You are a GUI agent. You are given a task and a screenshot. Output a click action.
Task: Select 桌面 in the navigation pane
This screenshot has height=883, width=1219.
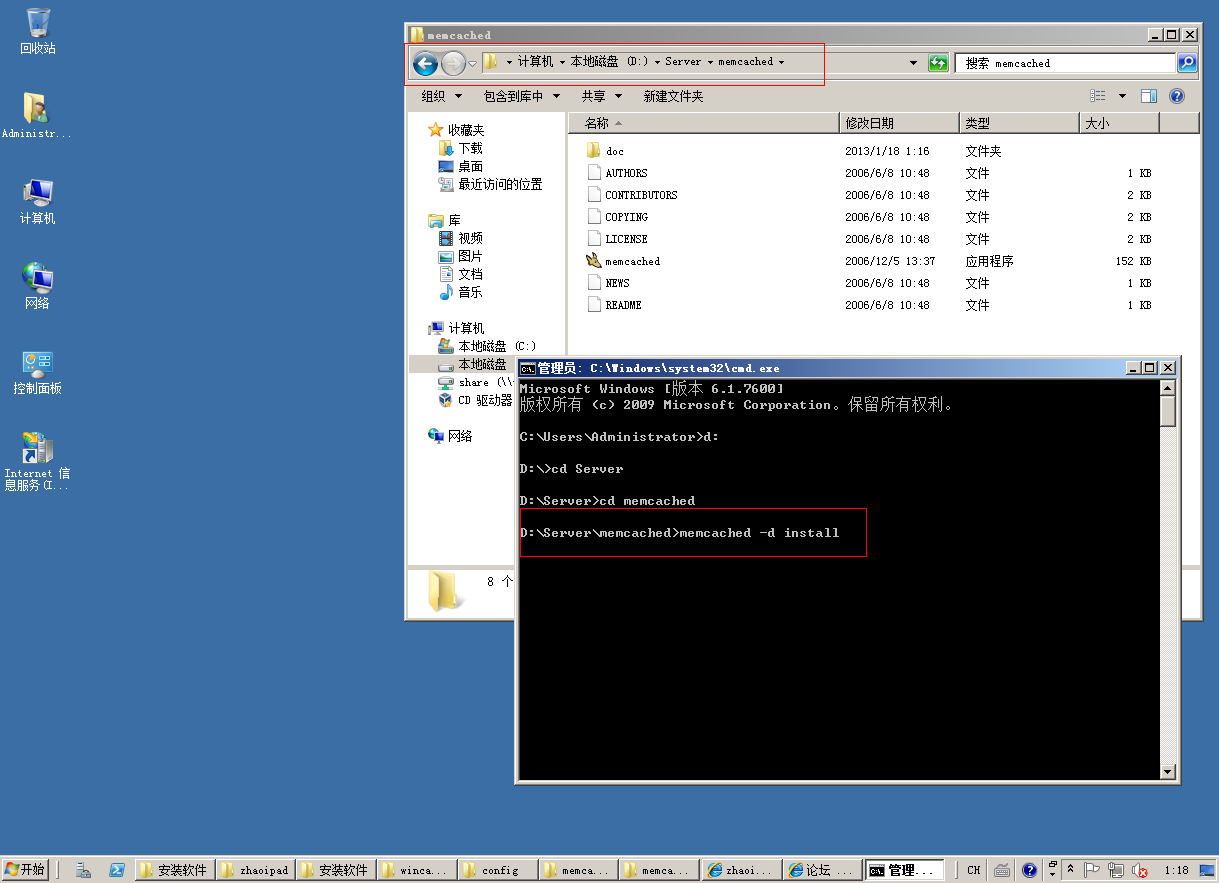(470, 166)
